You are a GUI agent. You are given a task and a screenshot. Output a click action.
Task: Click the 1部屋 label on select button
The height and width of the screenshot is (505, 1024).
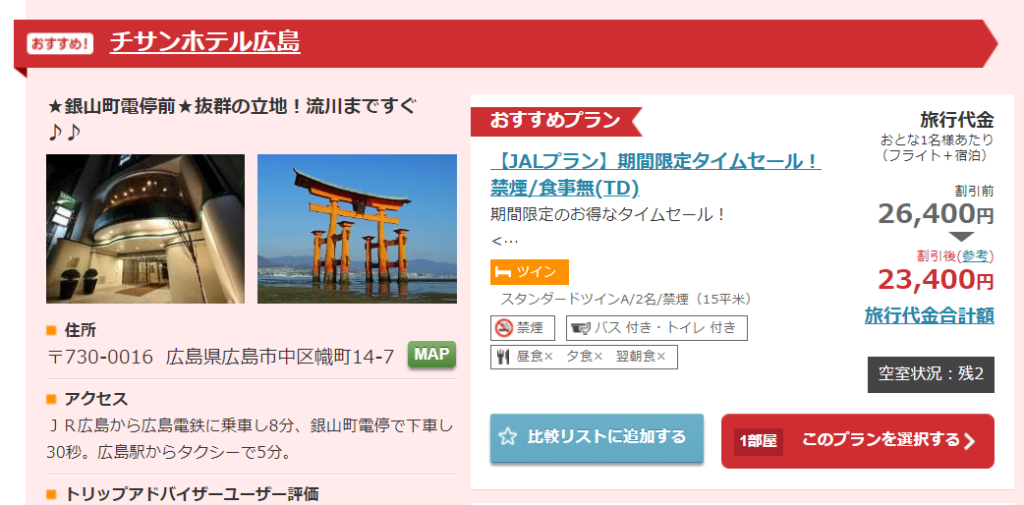(x=758, y=442)
